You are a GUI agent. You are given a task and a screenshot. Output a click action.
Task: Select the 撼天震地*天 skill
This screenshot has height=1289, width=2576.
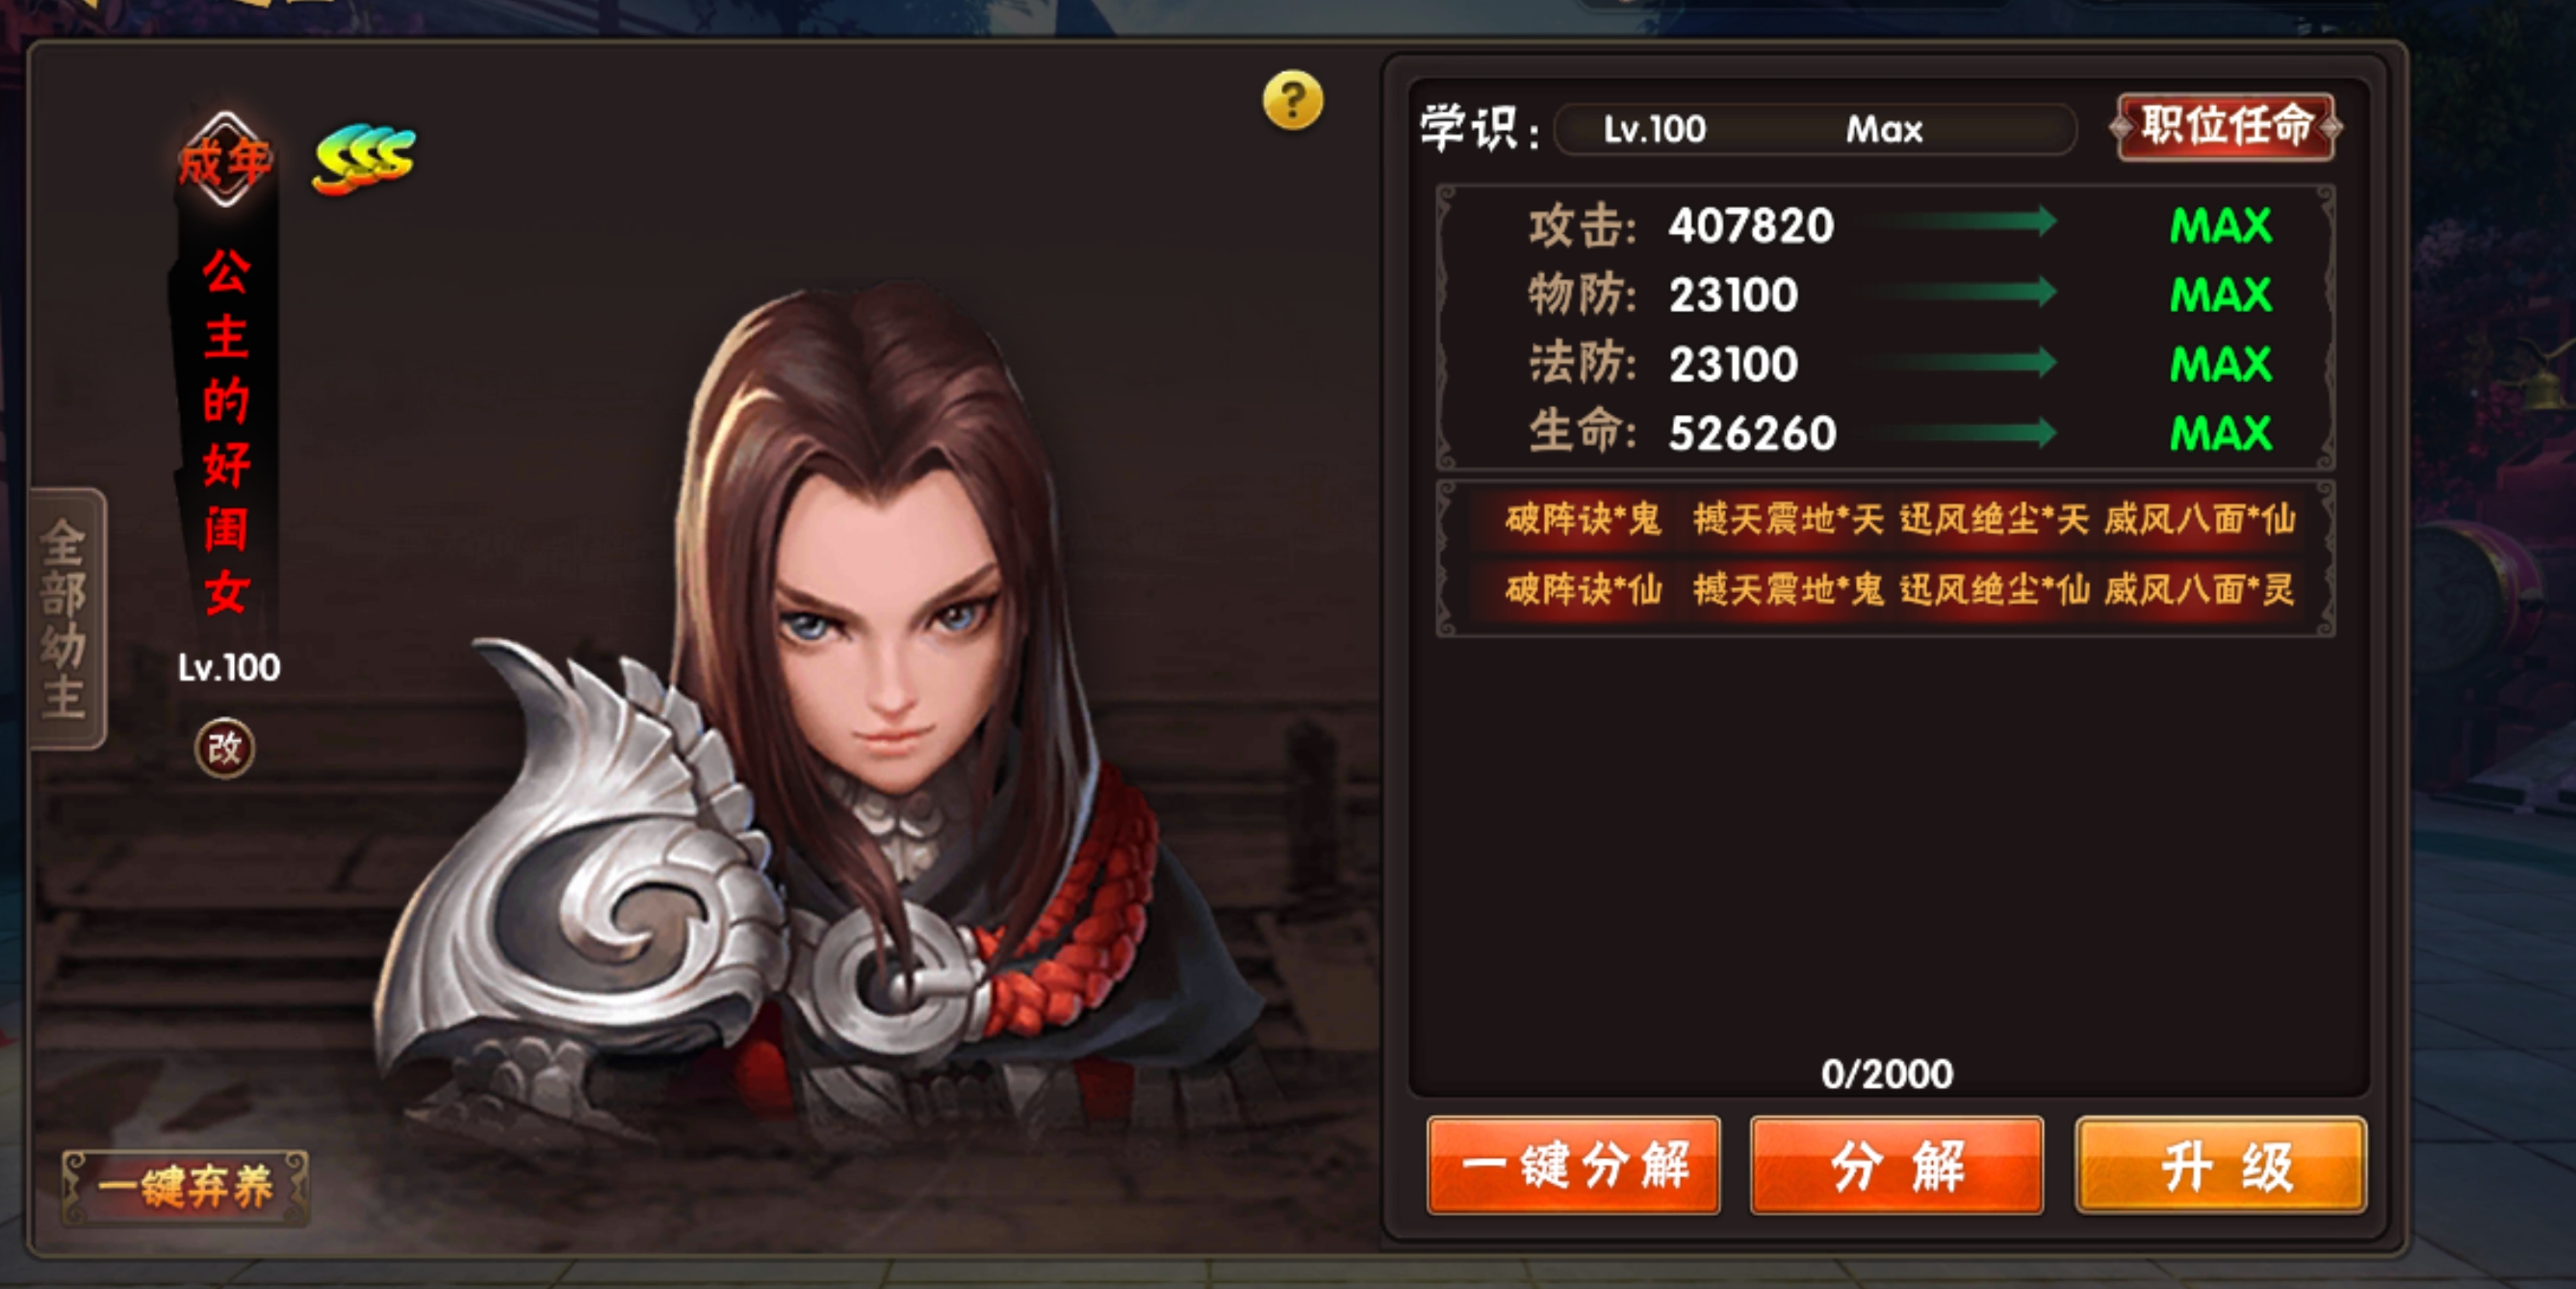pyautogui.click(x=1788, y=520)
